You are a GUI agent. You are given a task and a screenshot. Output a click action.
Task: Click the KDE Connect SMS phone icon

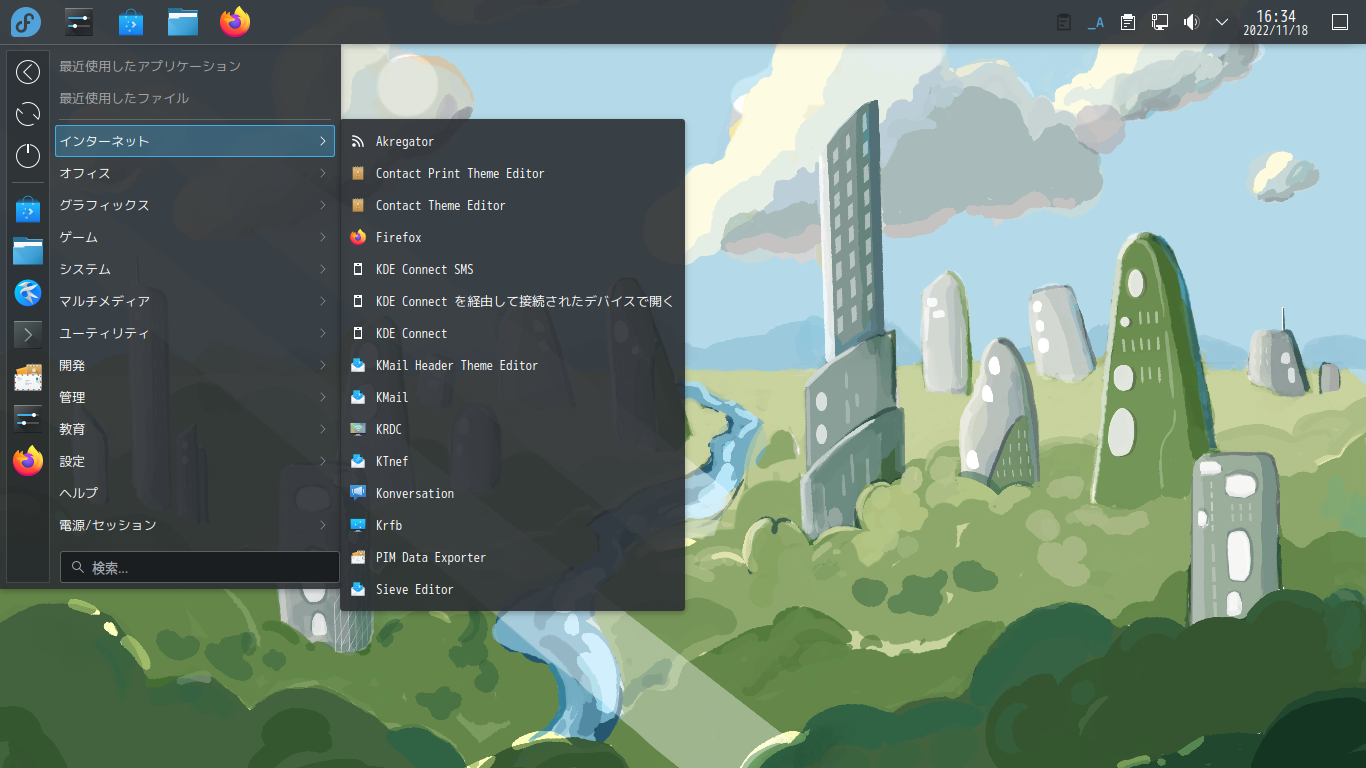point(358,270)
